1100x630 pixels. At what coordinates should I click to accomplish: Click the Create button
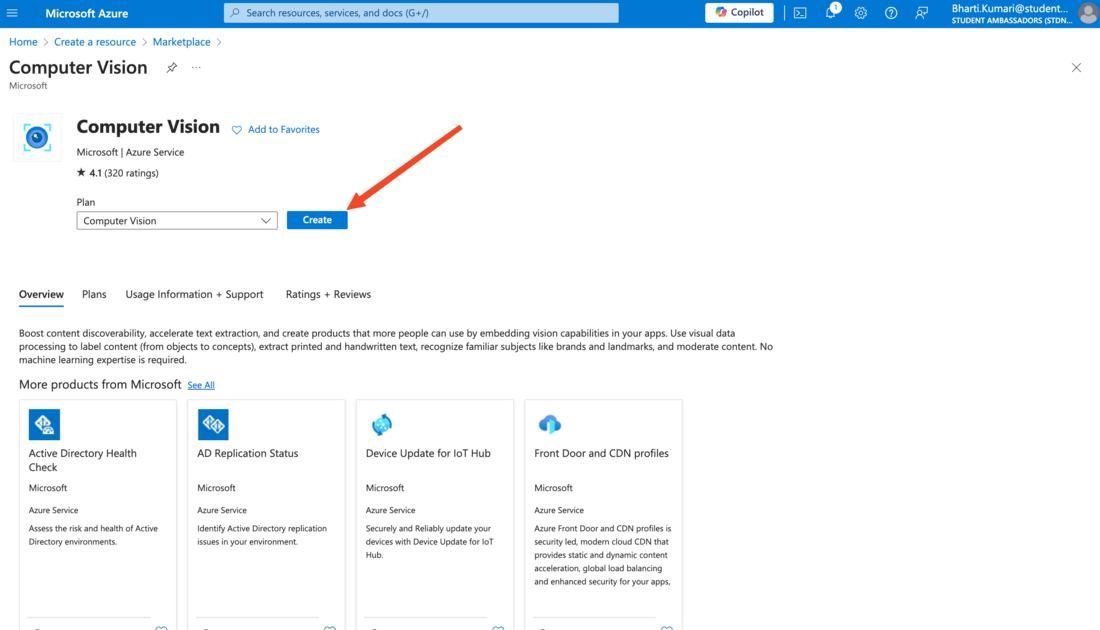(317, 220)
